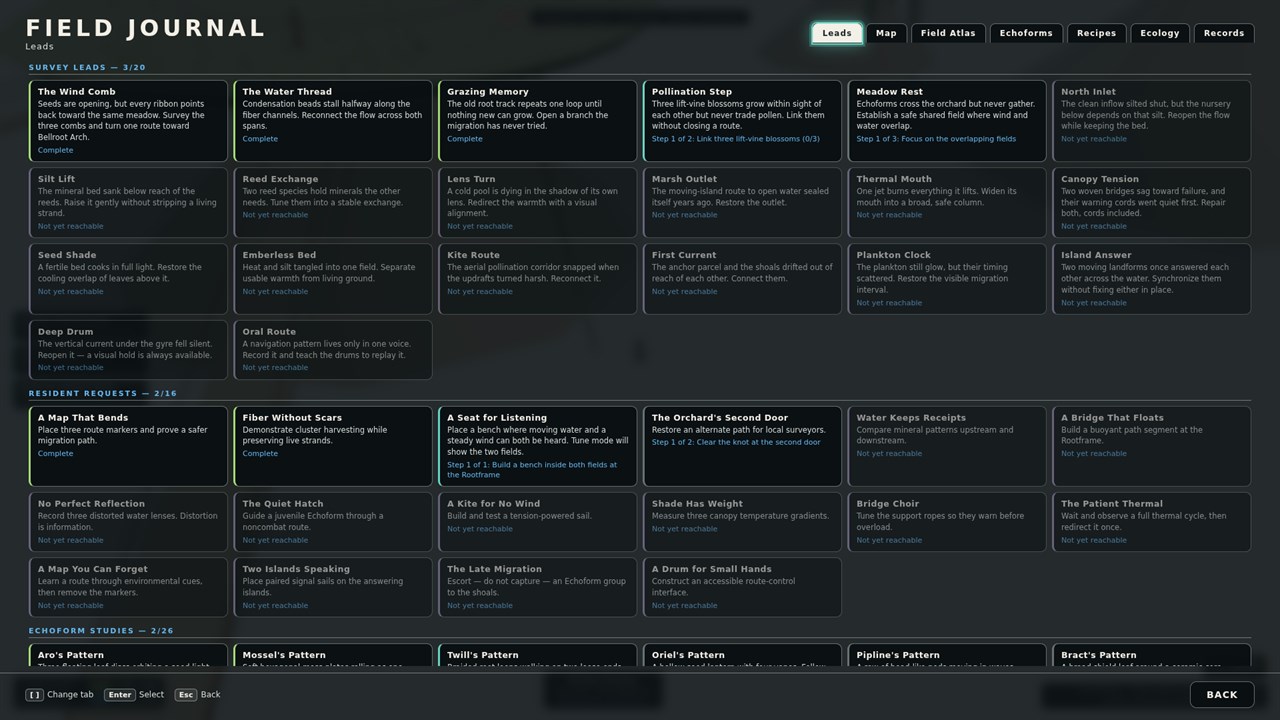Select The Water Thread lead card
The height and width of the screenshot is (720, 1280).
[334, 121]
